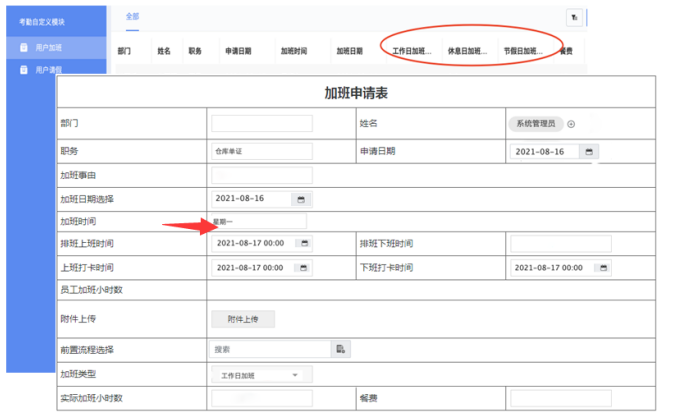Screen dimensions: 678x418
Task: Open the 加班类型 dropdown
Action: pos(262,375)
